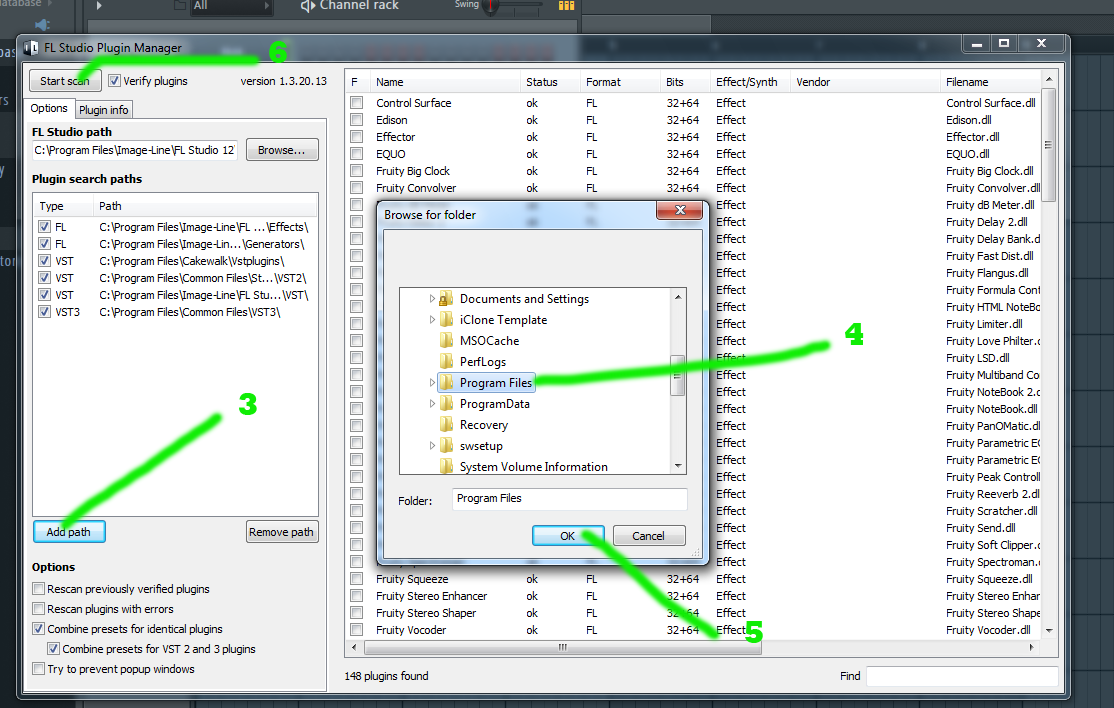Click the speaker icon beside Channel rack

click(x=308, y=6)
